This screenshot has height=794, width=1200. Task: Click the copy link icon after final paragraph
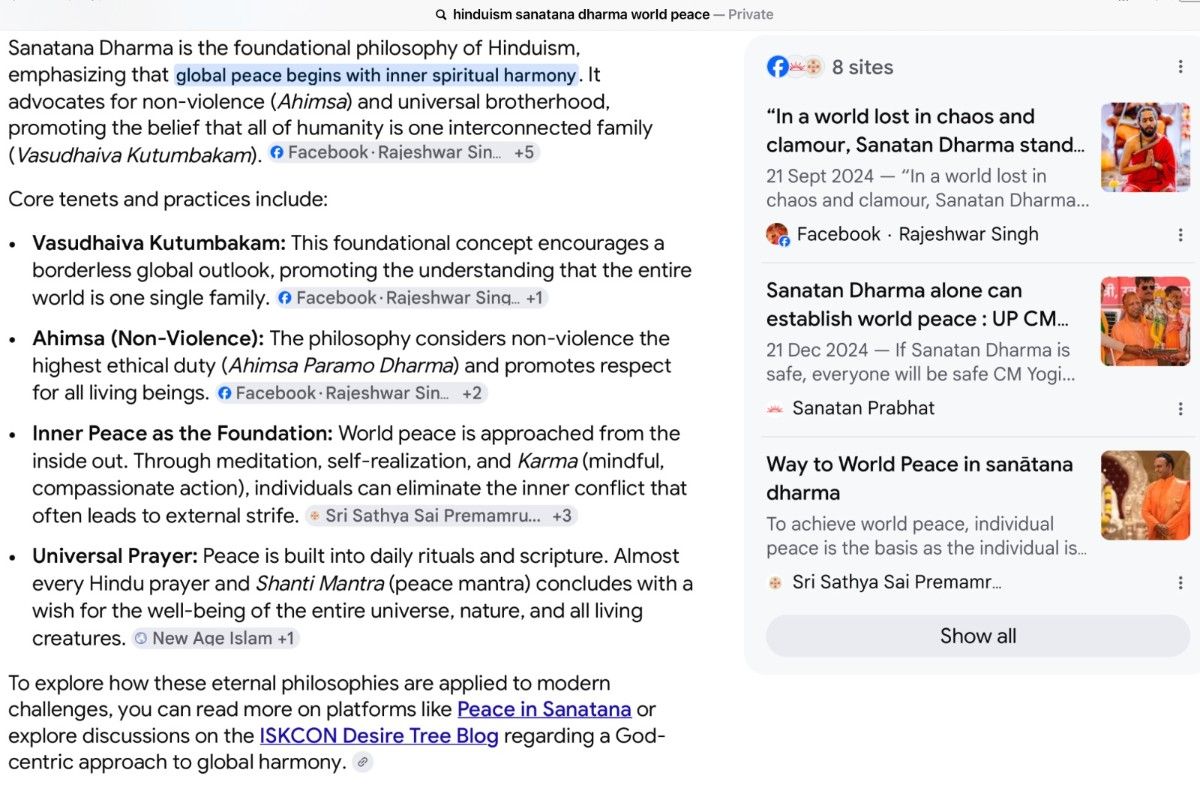[363, 762]
